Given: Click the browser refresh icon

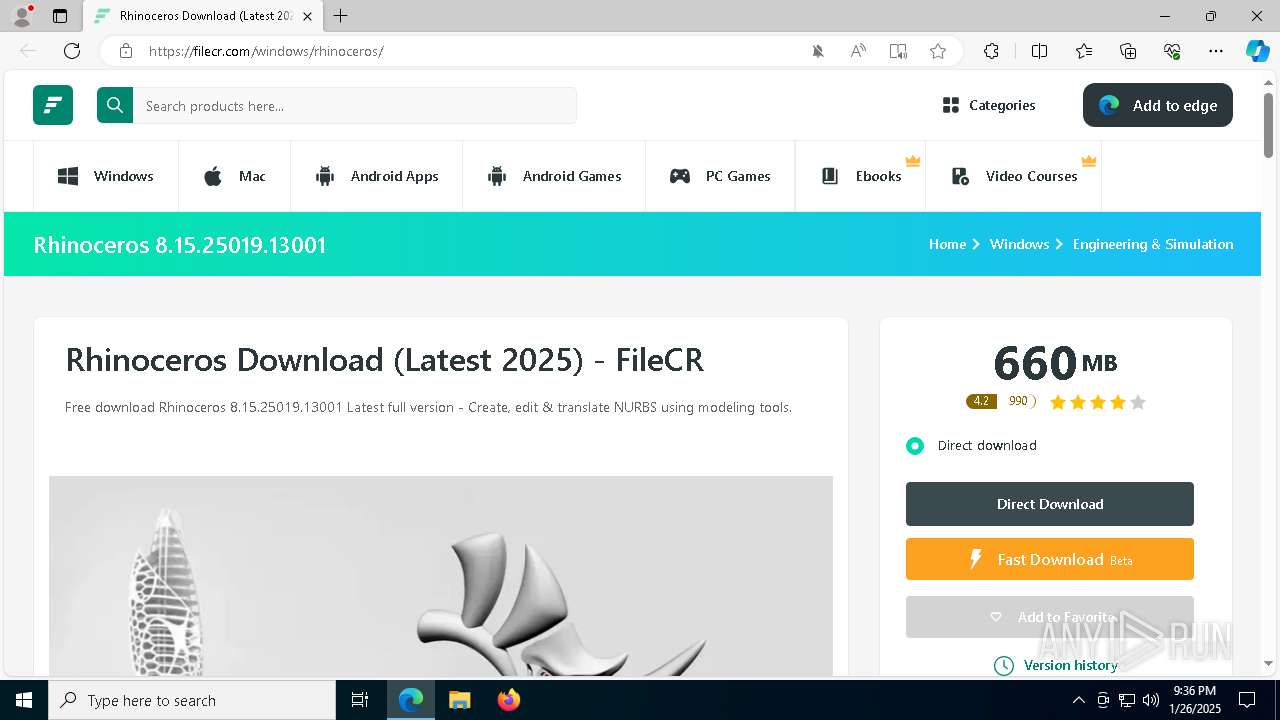Looking at the screenshot, I should [x=72, y=51].
